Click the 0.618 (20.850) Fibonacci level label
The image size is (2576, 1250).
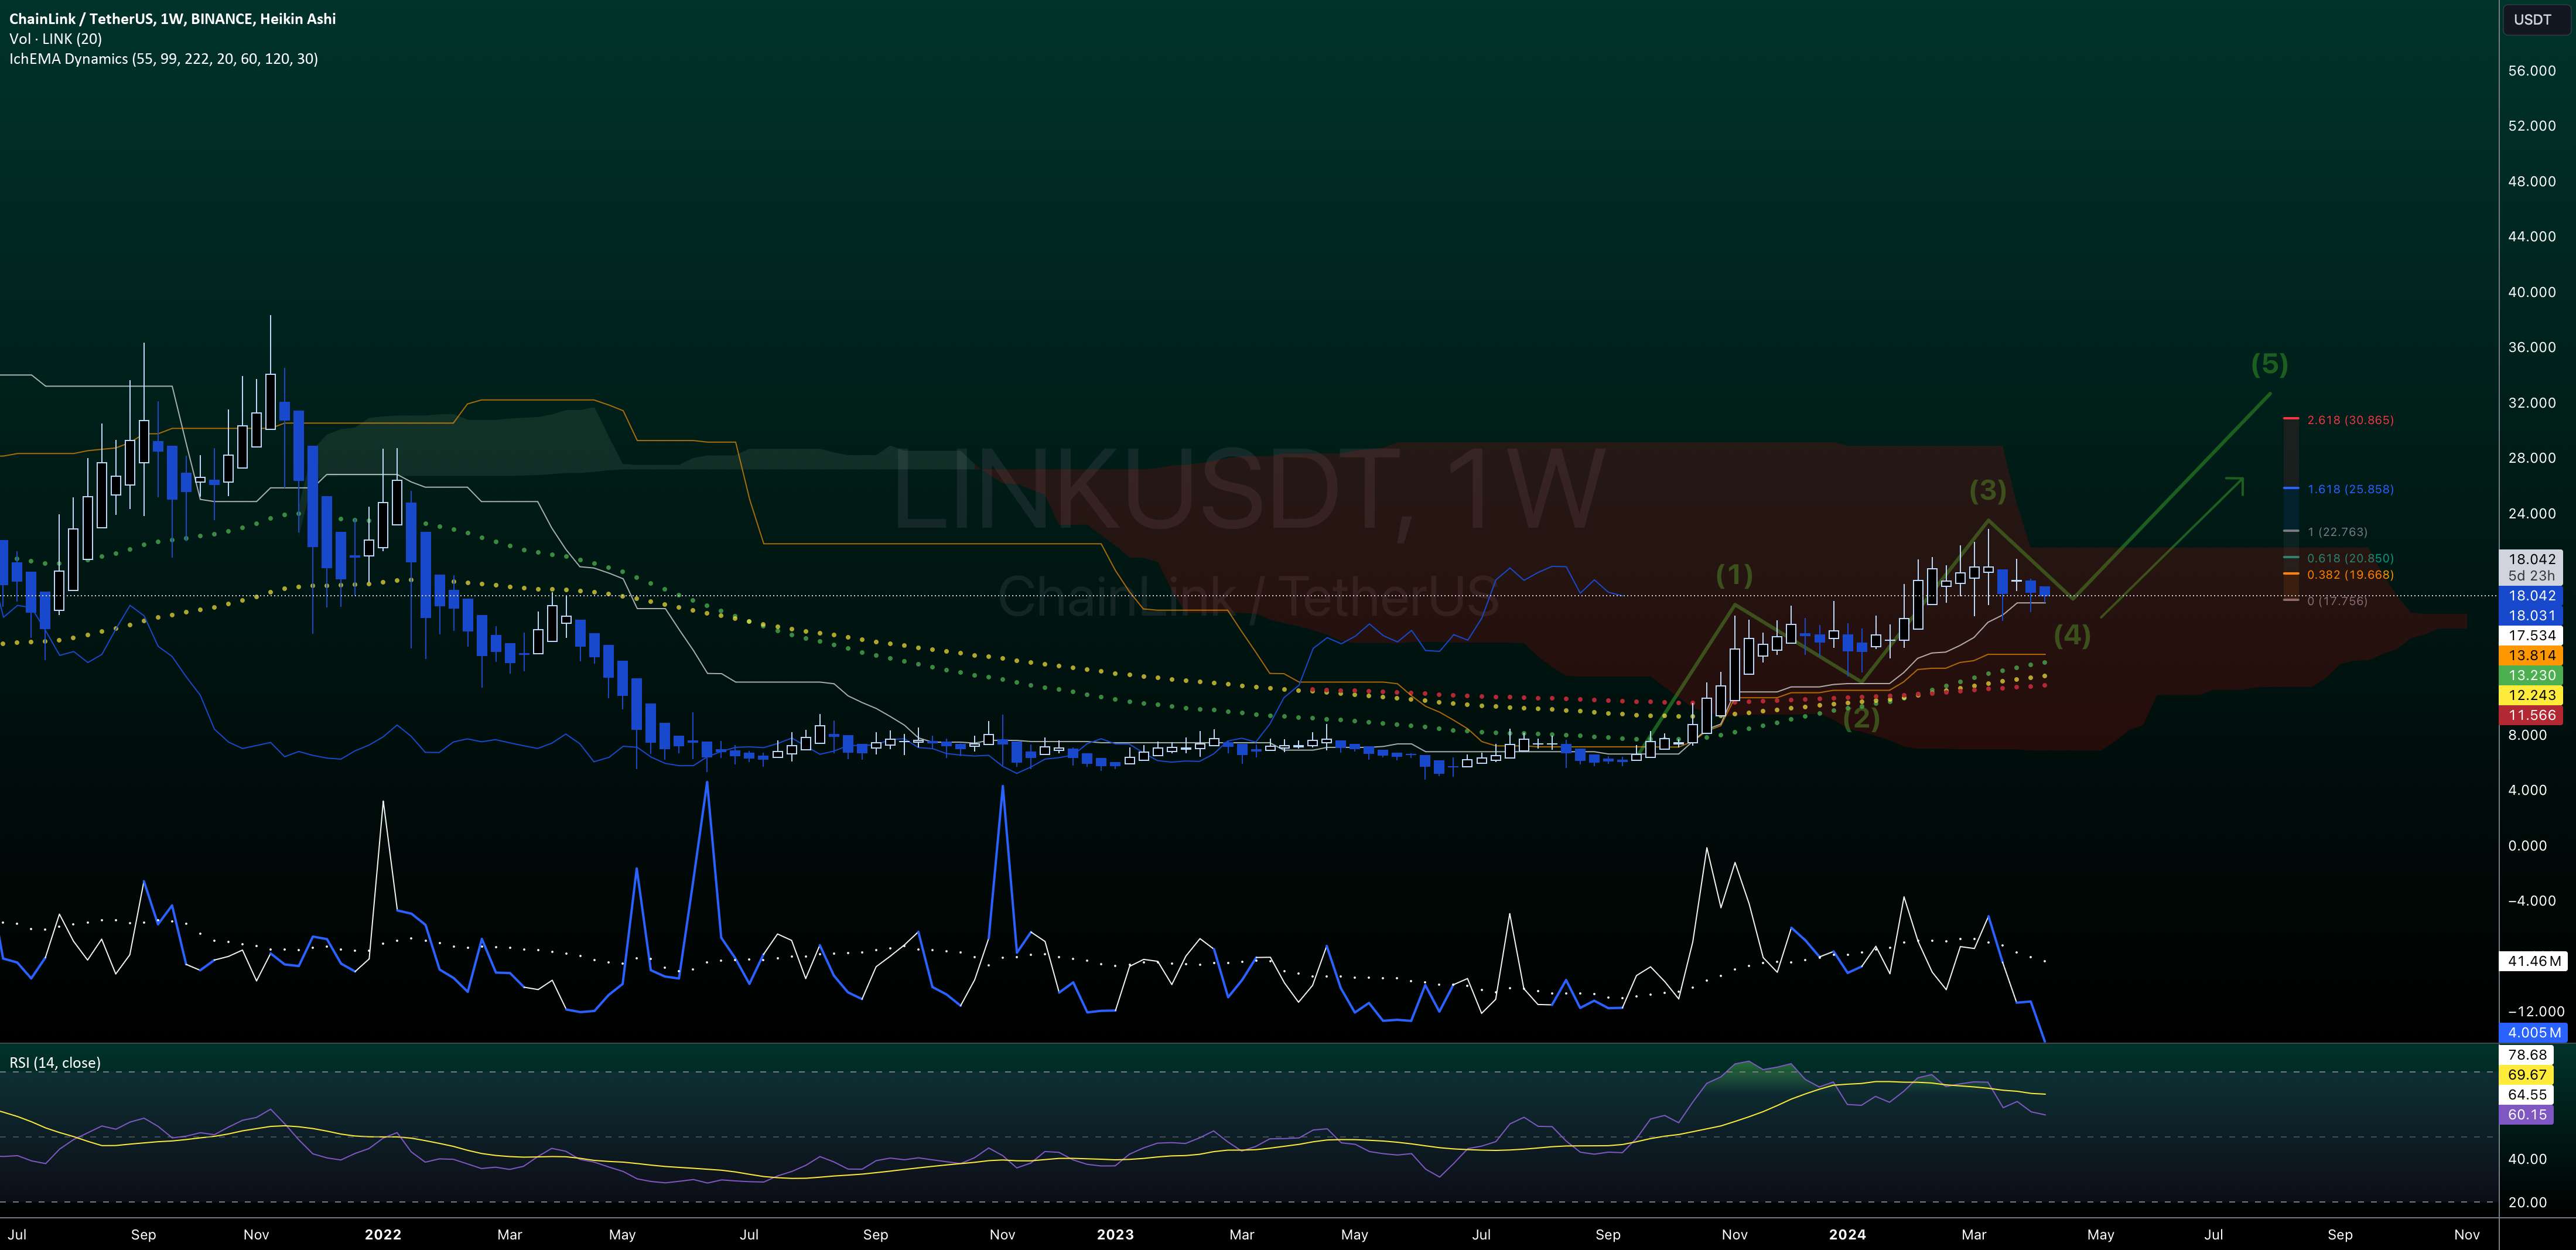click(2350, 558)
